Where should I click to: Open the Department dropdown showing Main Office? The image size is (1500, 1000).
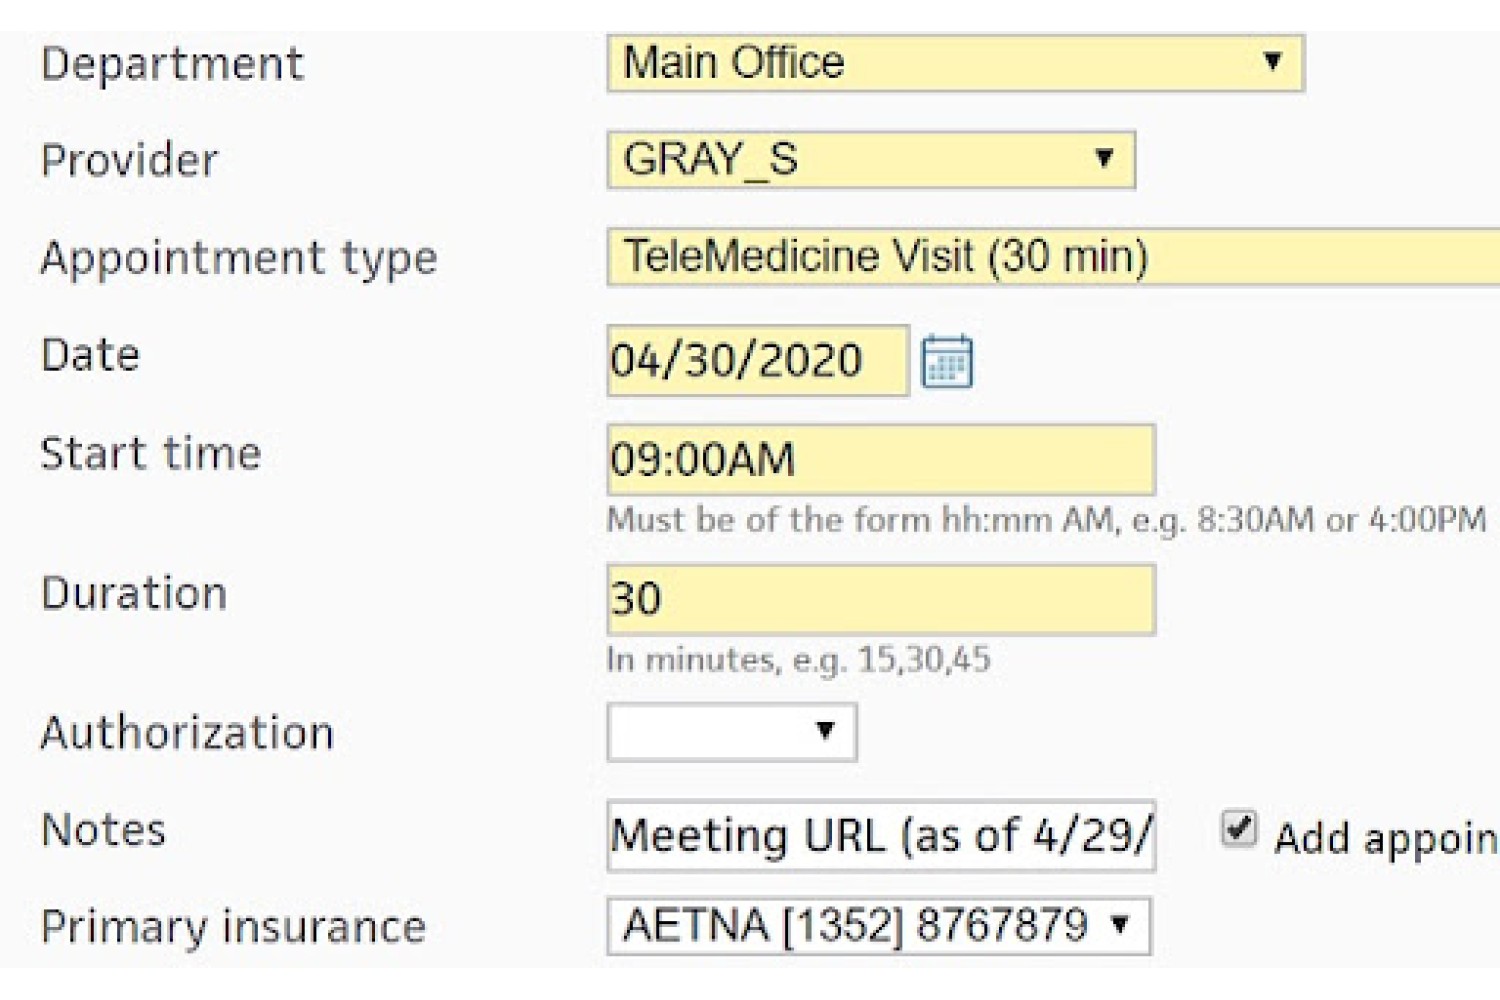(955, 63)
